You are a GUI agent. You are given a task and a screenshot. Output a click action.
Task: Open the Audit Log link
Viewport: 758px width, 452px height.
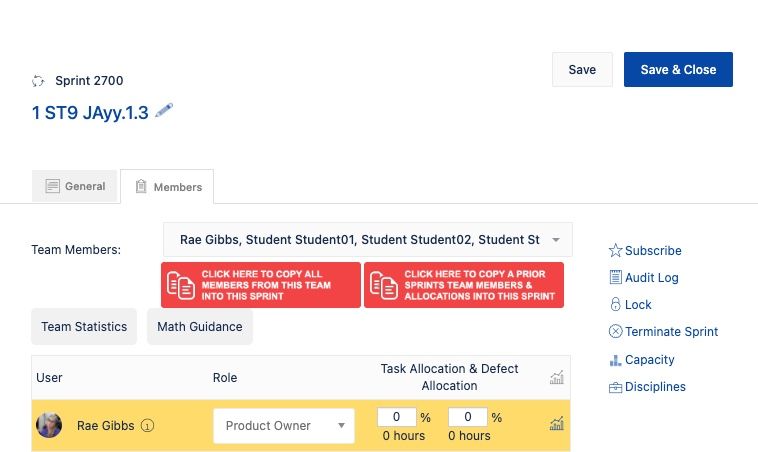click(651, 278)
